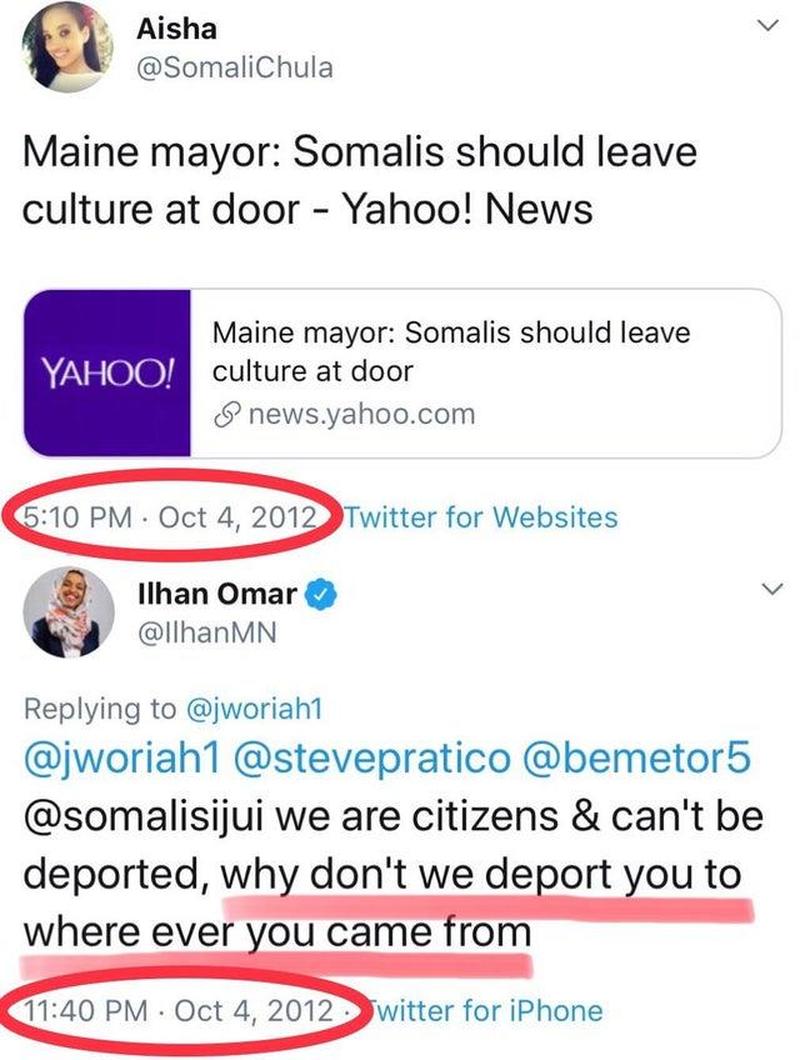Open the 5:10 PM Oct 4, 2012 timestamp
The width and height of the screenshot is (800, 1060).
pyautogui.click(x=170, y=517)
